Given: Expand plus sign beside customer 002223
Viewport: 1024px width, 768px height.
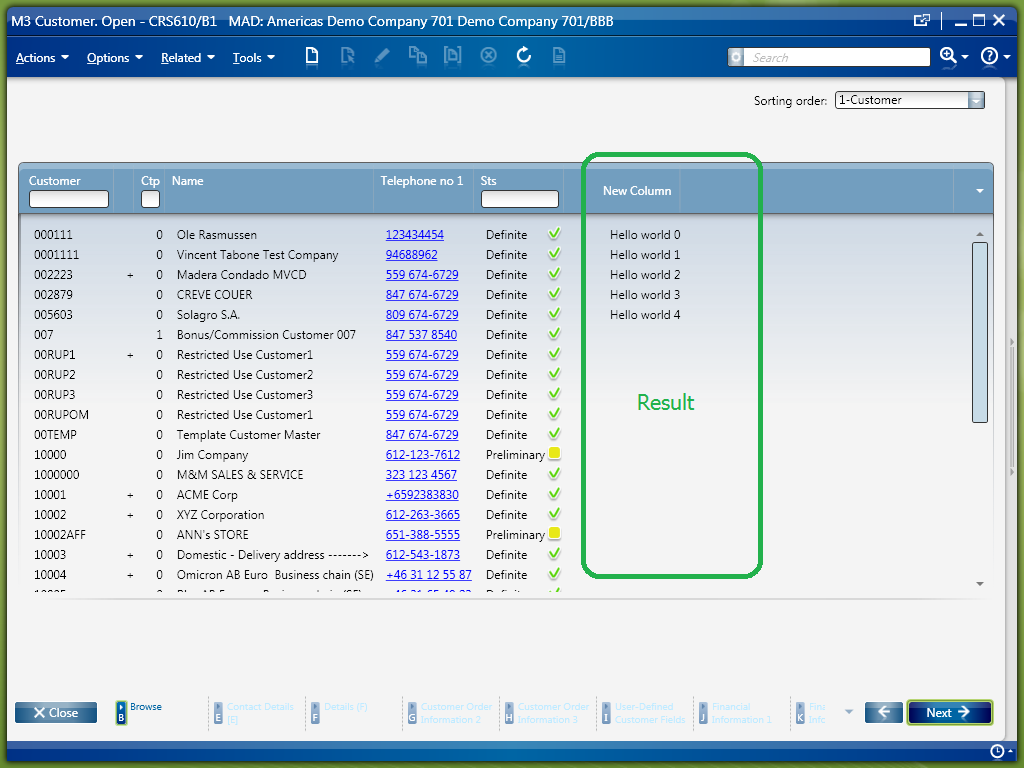Looking at the screenshot, I should [x=130, y=275].
